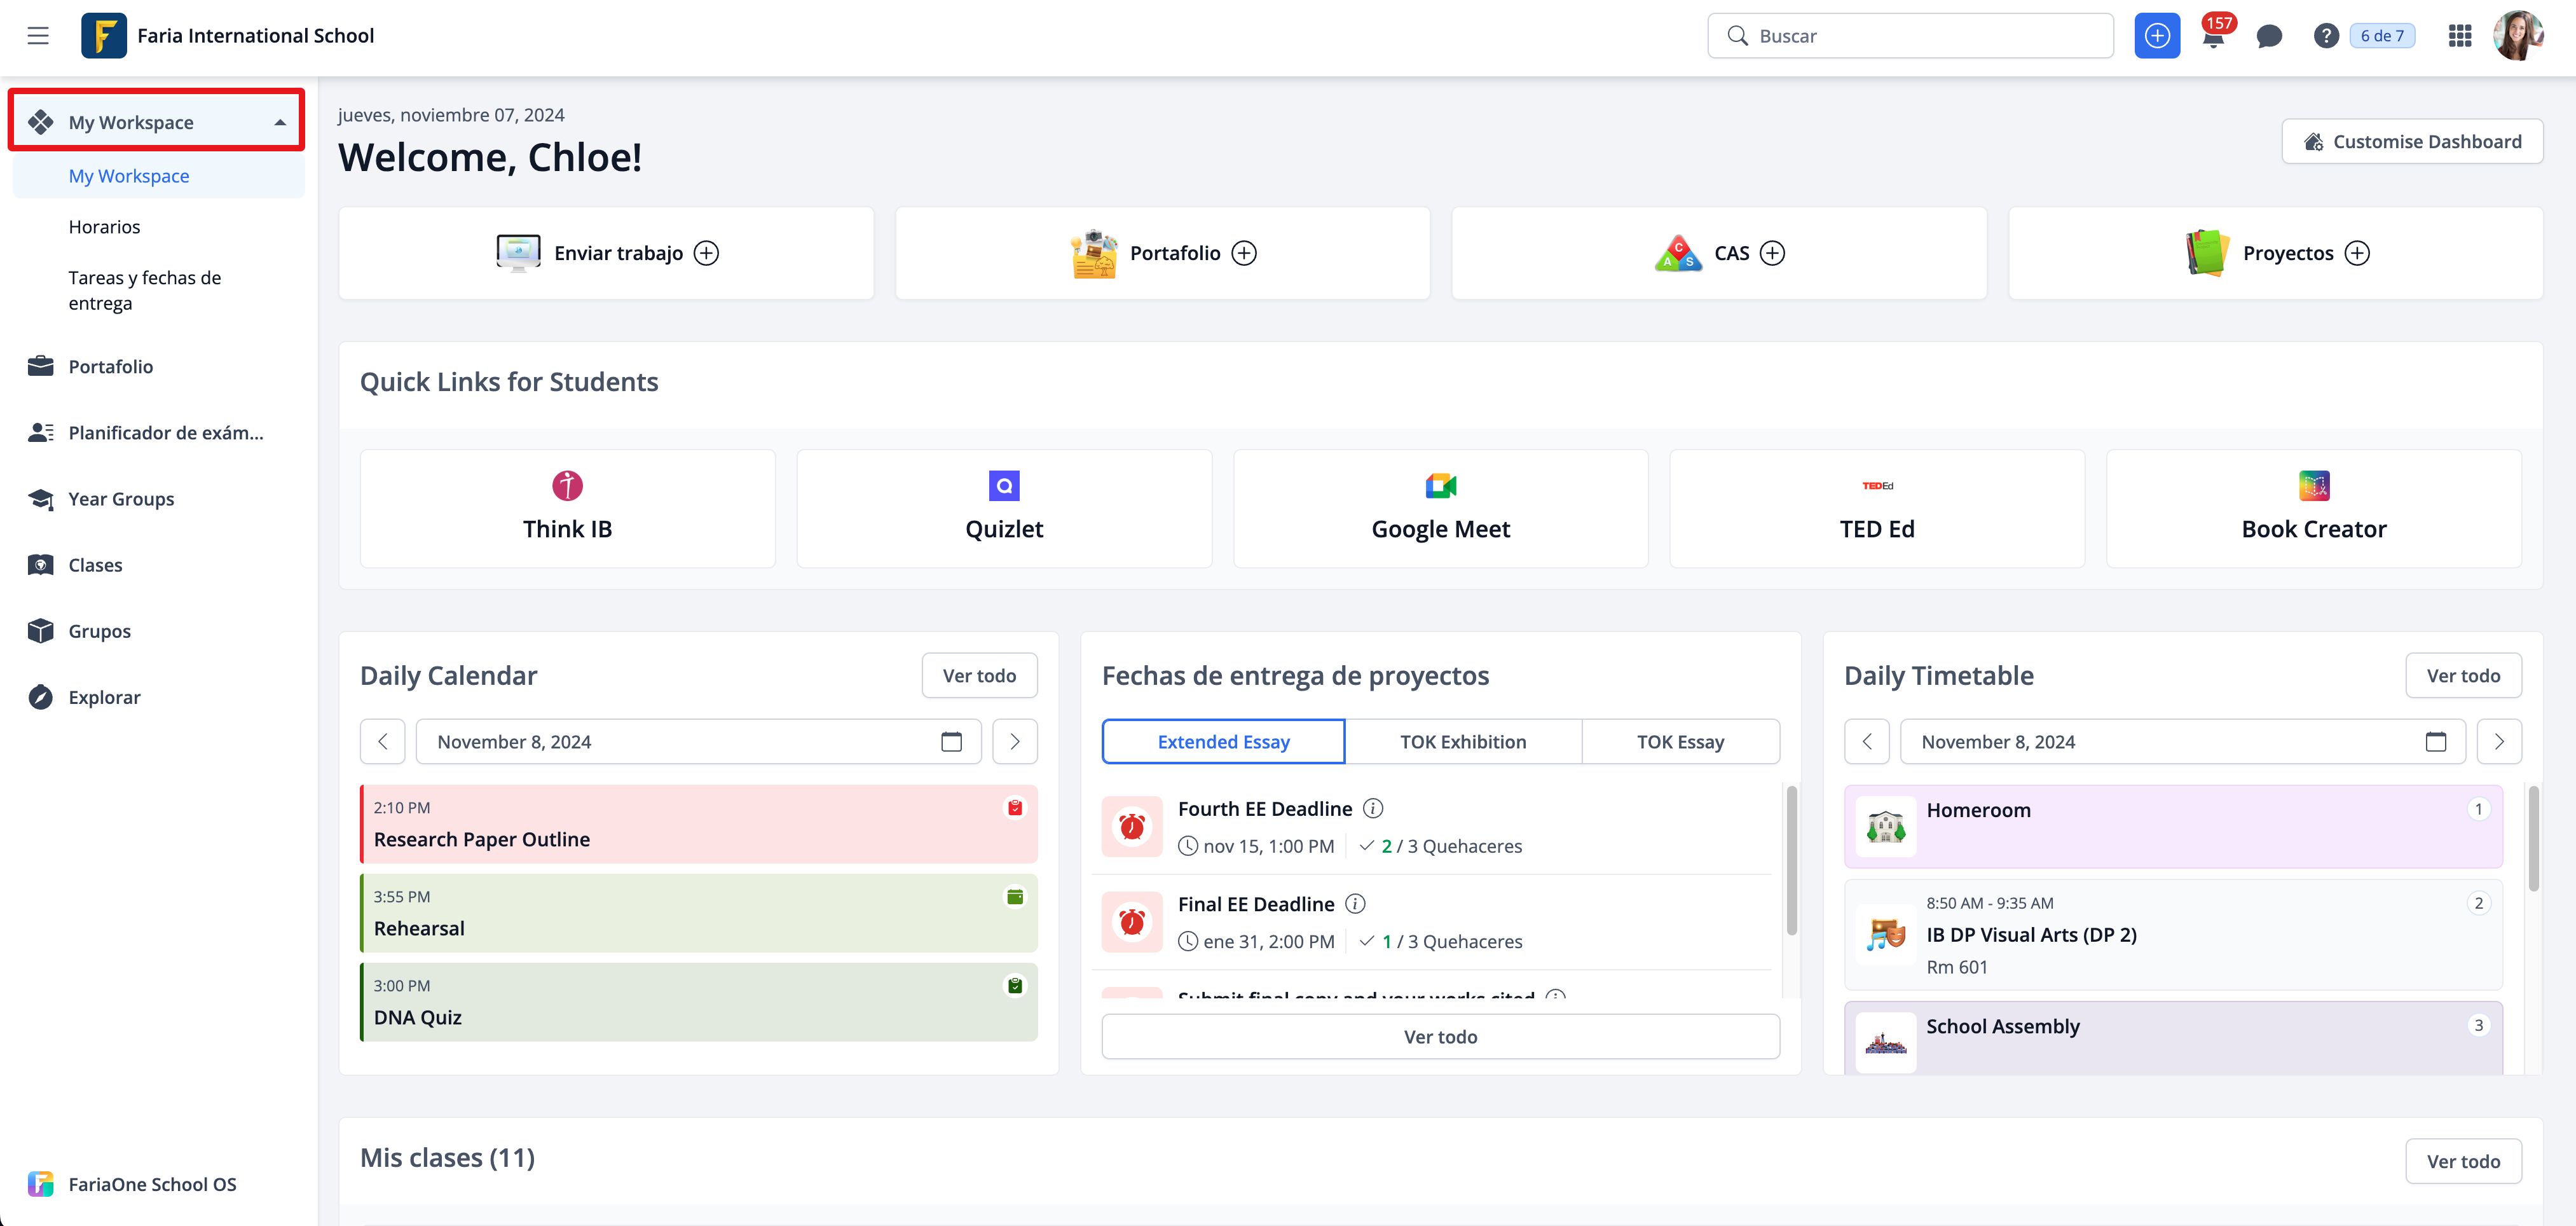Screen dimensions: 2576x1226
Task: Open Horarios in the sidebar
Action: pos(104,226)
